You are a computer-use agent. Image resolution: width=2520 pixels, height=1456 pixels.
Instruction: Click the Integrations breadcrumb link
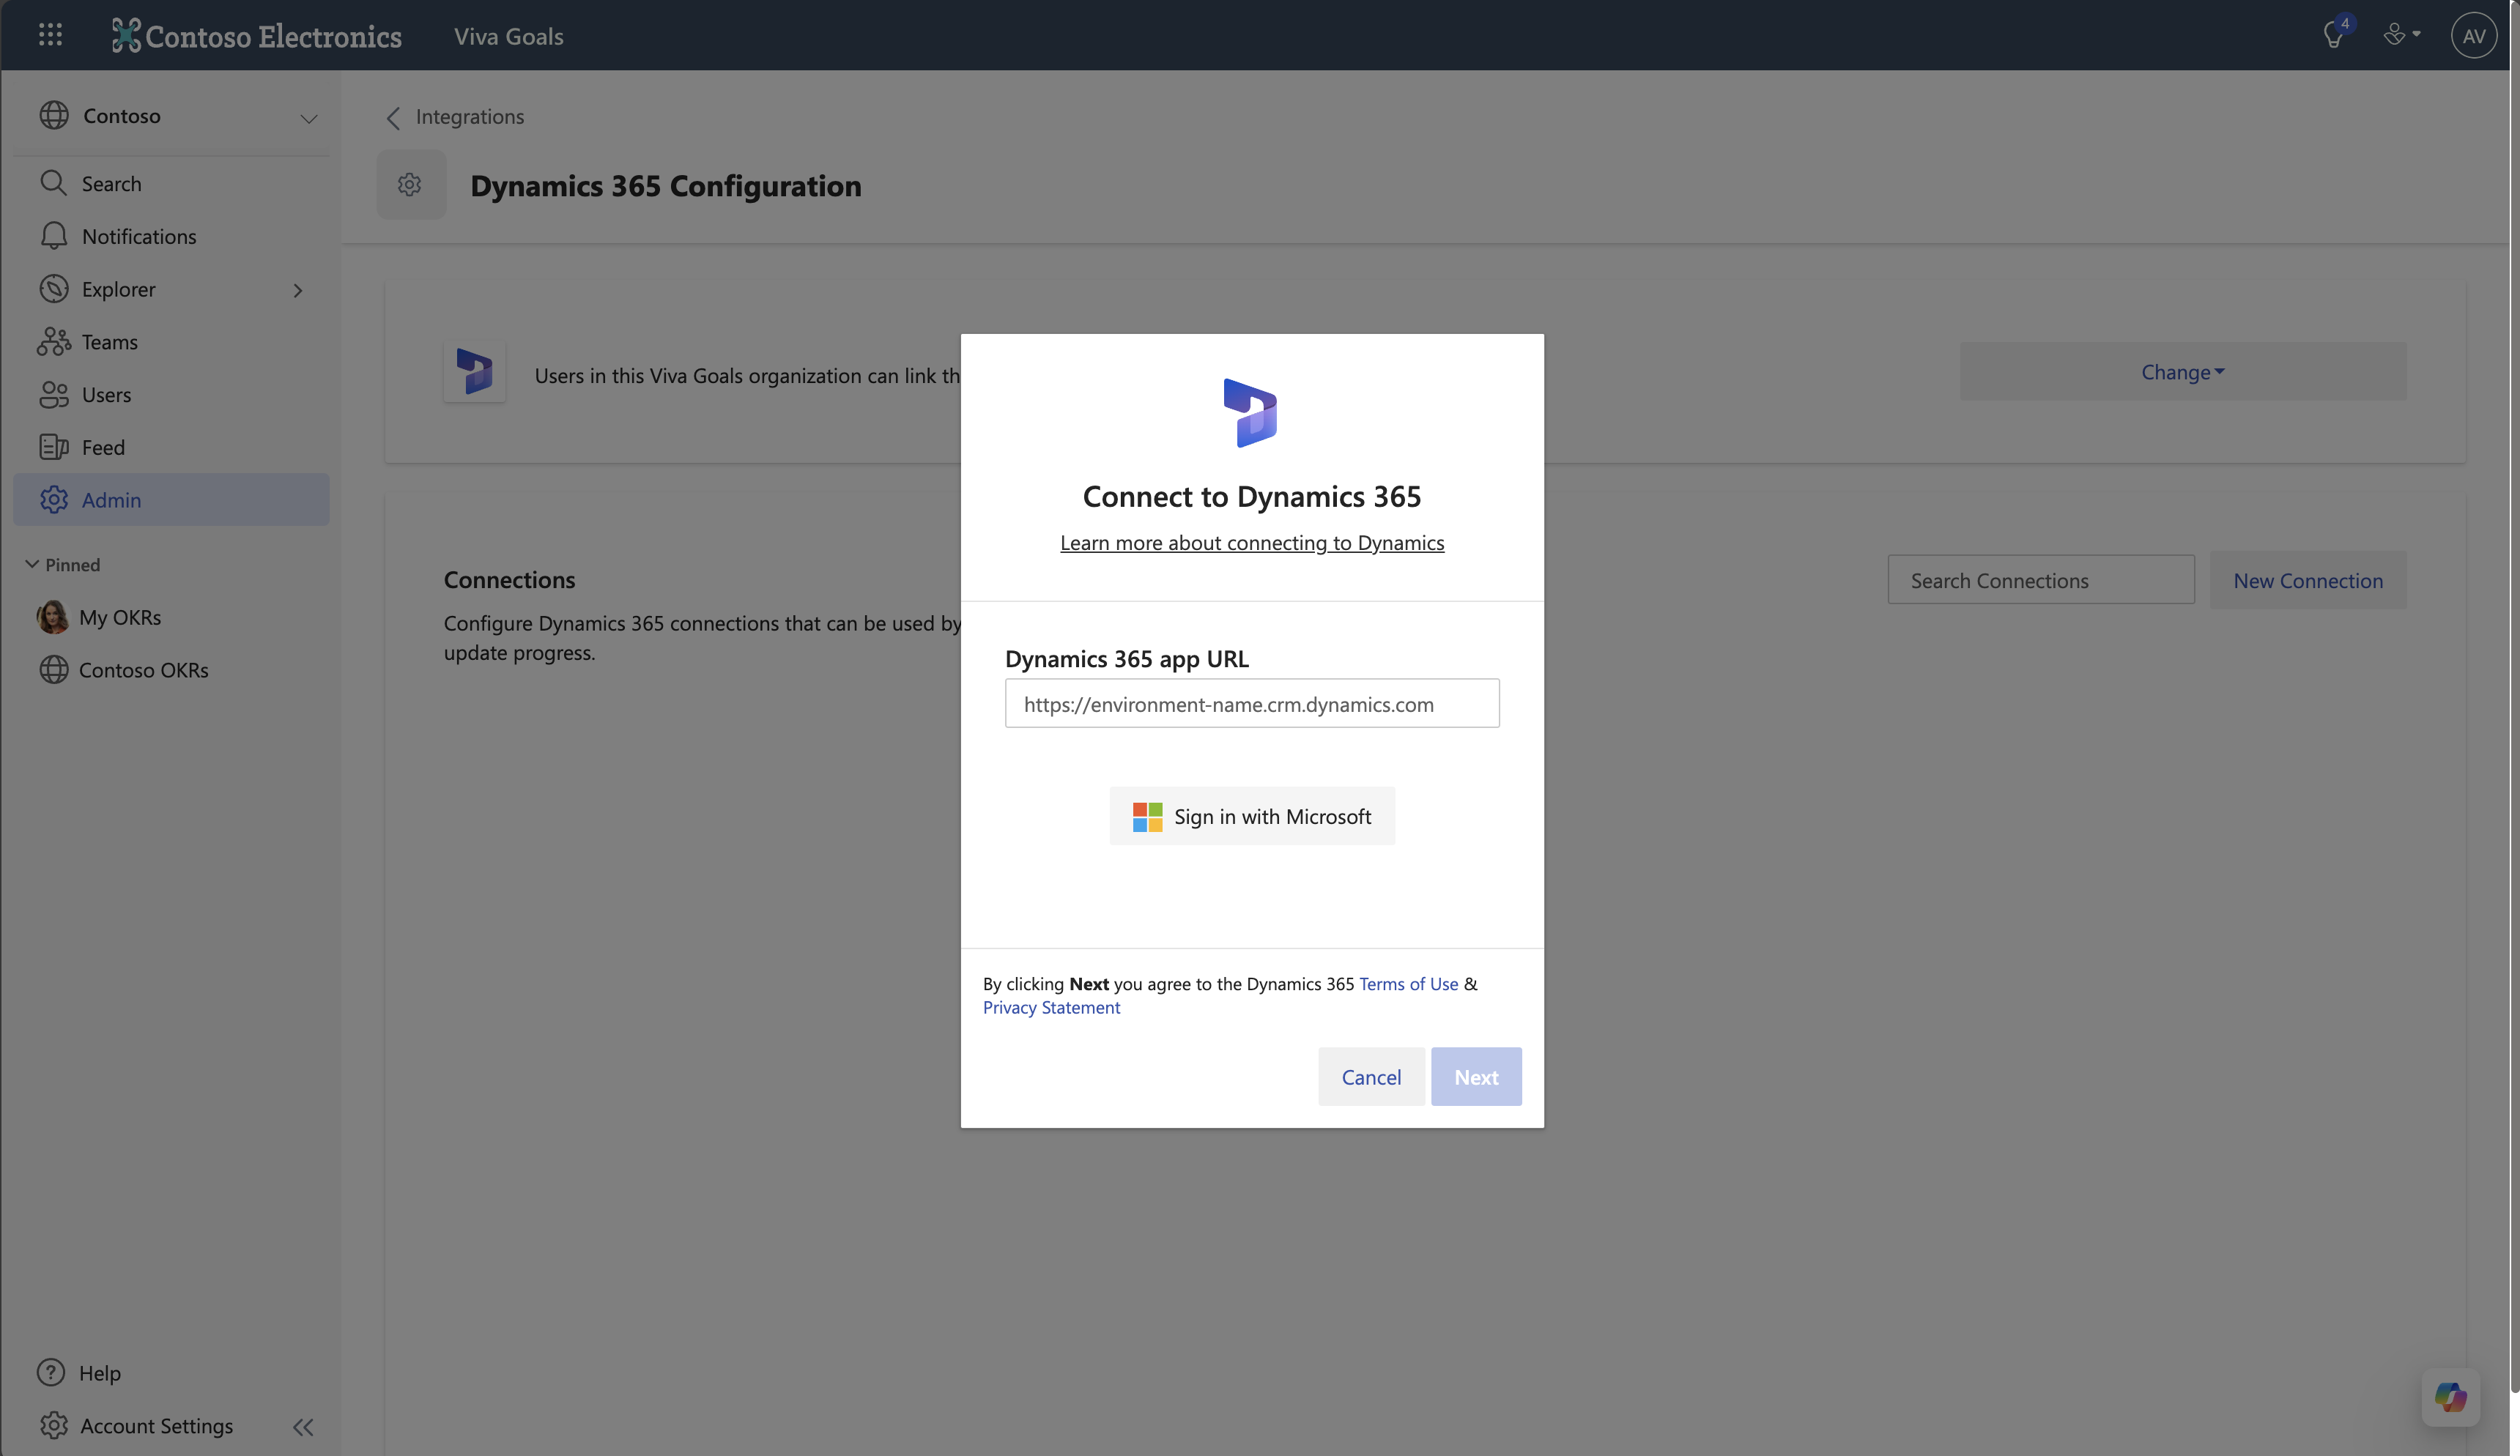pos(469,117)
